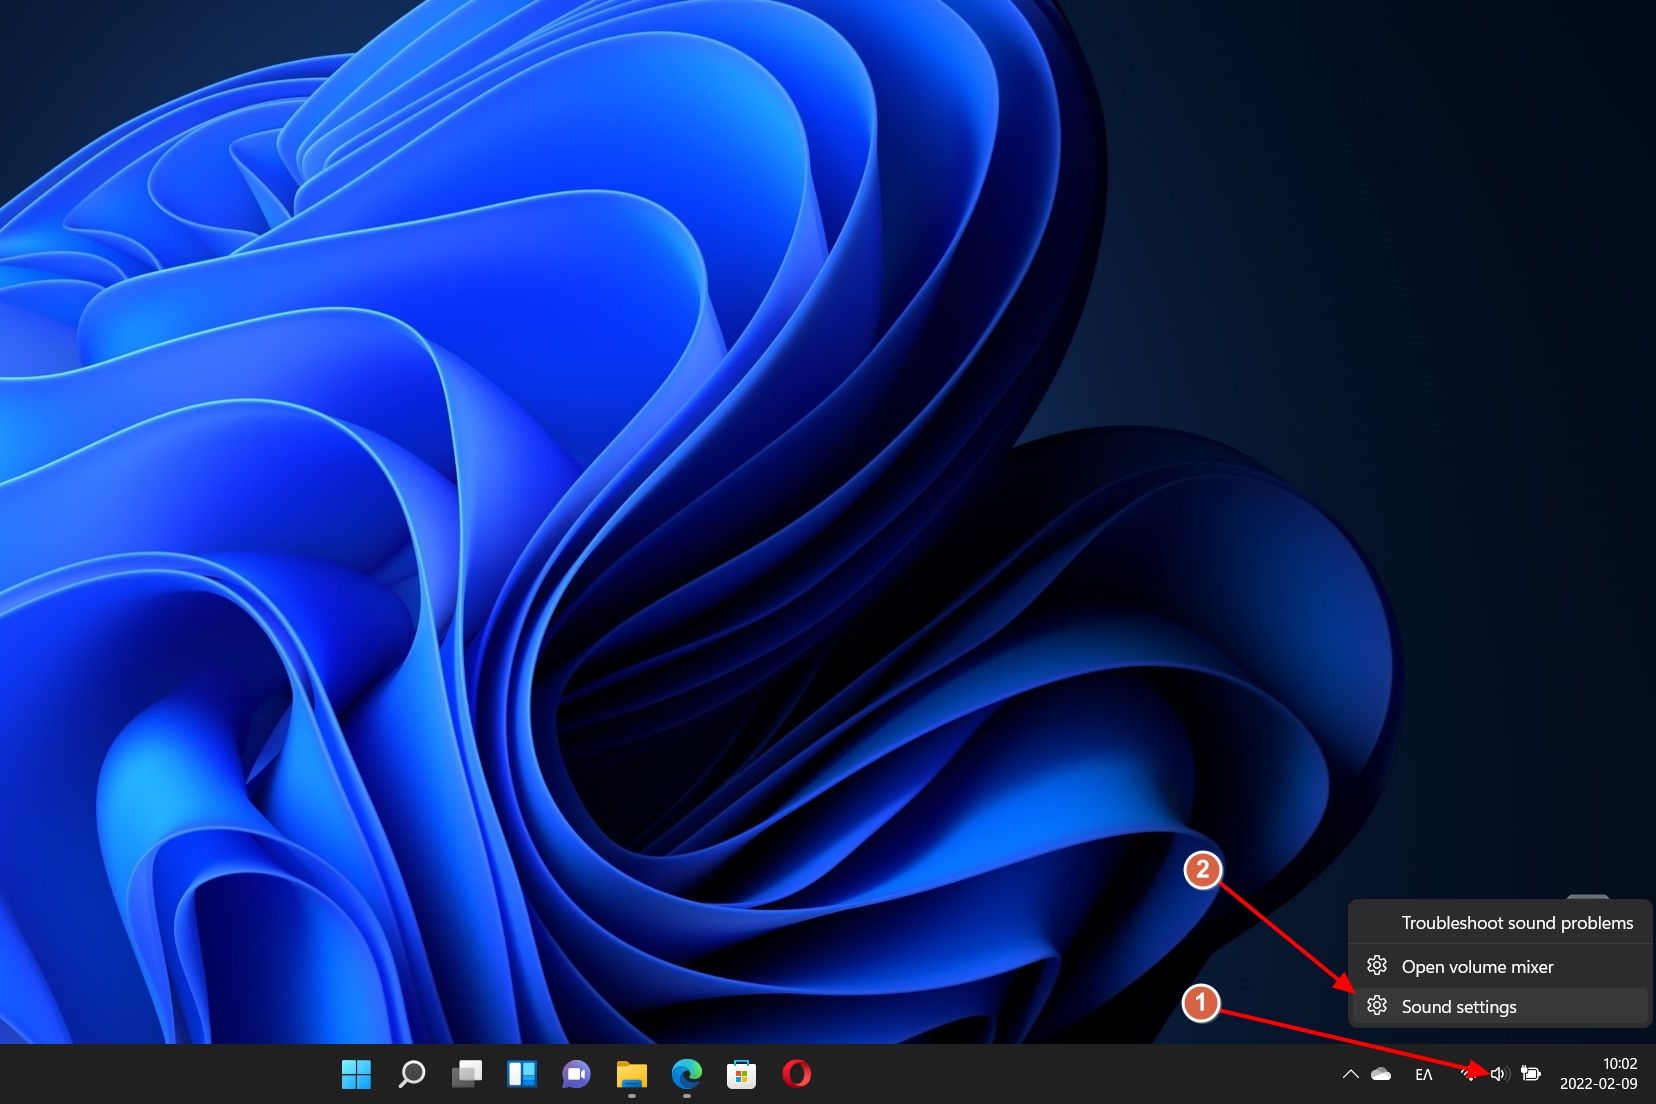The height and width of the screenshot is (1104, 1656).
Task: Click the battery status tray icon
Action: (1530, 1074)
